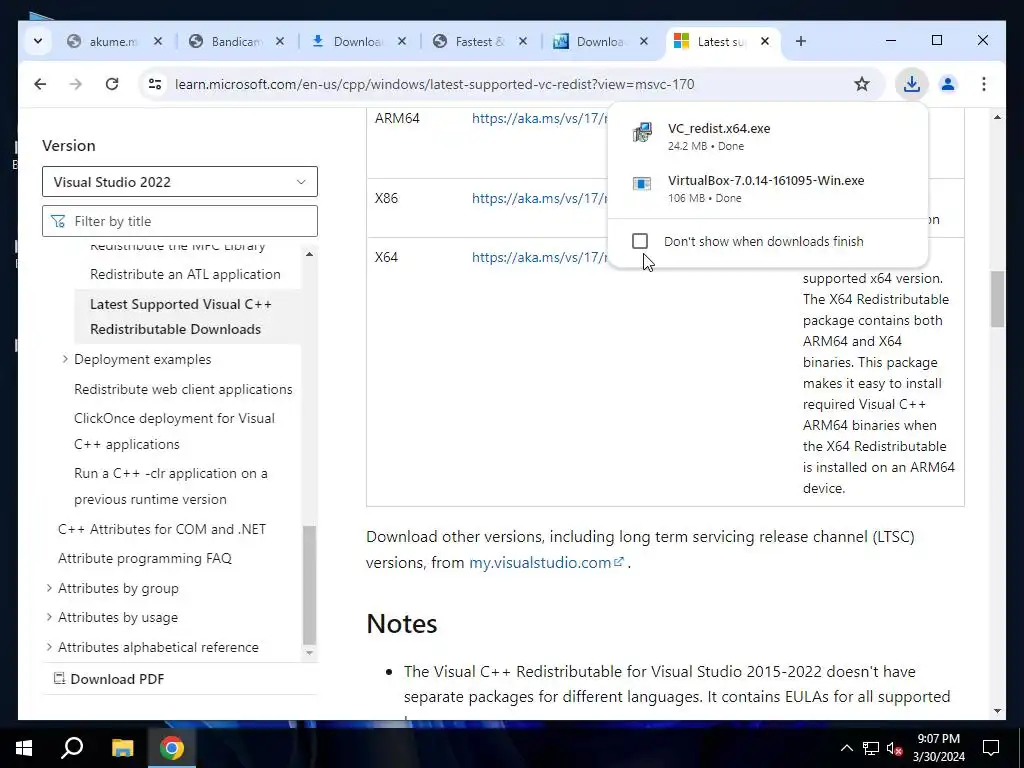The width and height of the screenshot is (1024, 768).
Task: Click the browser back arrow
Action: [40, 84]
